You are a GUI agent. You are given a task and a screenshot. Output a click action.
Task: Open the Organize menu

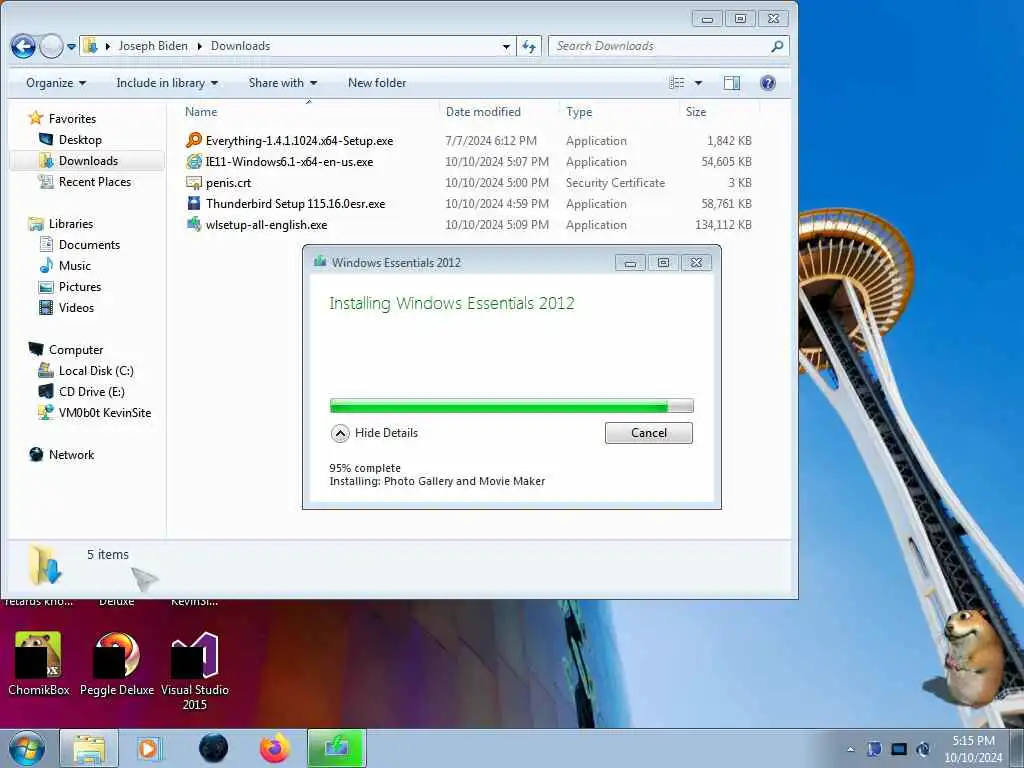pos(56,83)
